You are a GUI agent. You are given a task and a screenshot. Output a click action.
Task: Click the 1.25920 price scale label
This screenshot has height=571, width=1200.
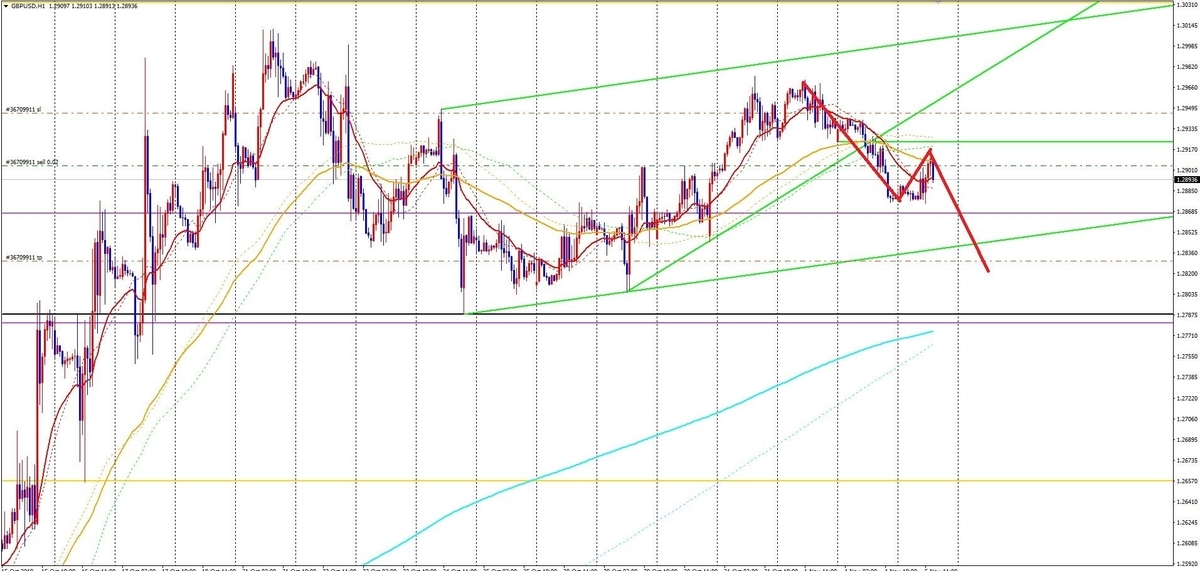coord(1186,563)
